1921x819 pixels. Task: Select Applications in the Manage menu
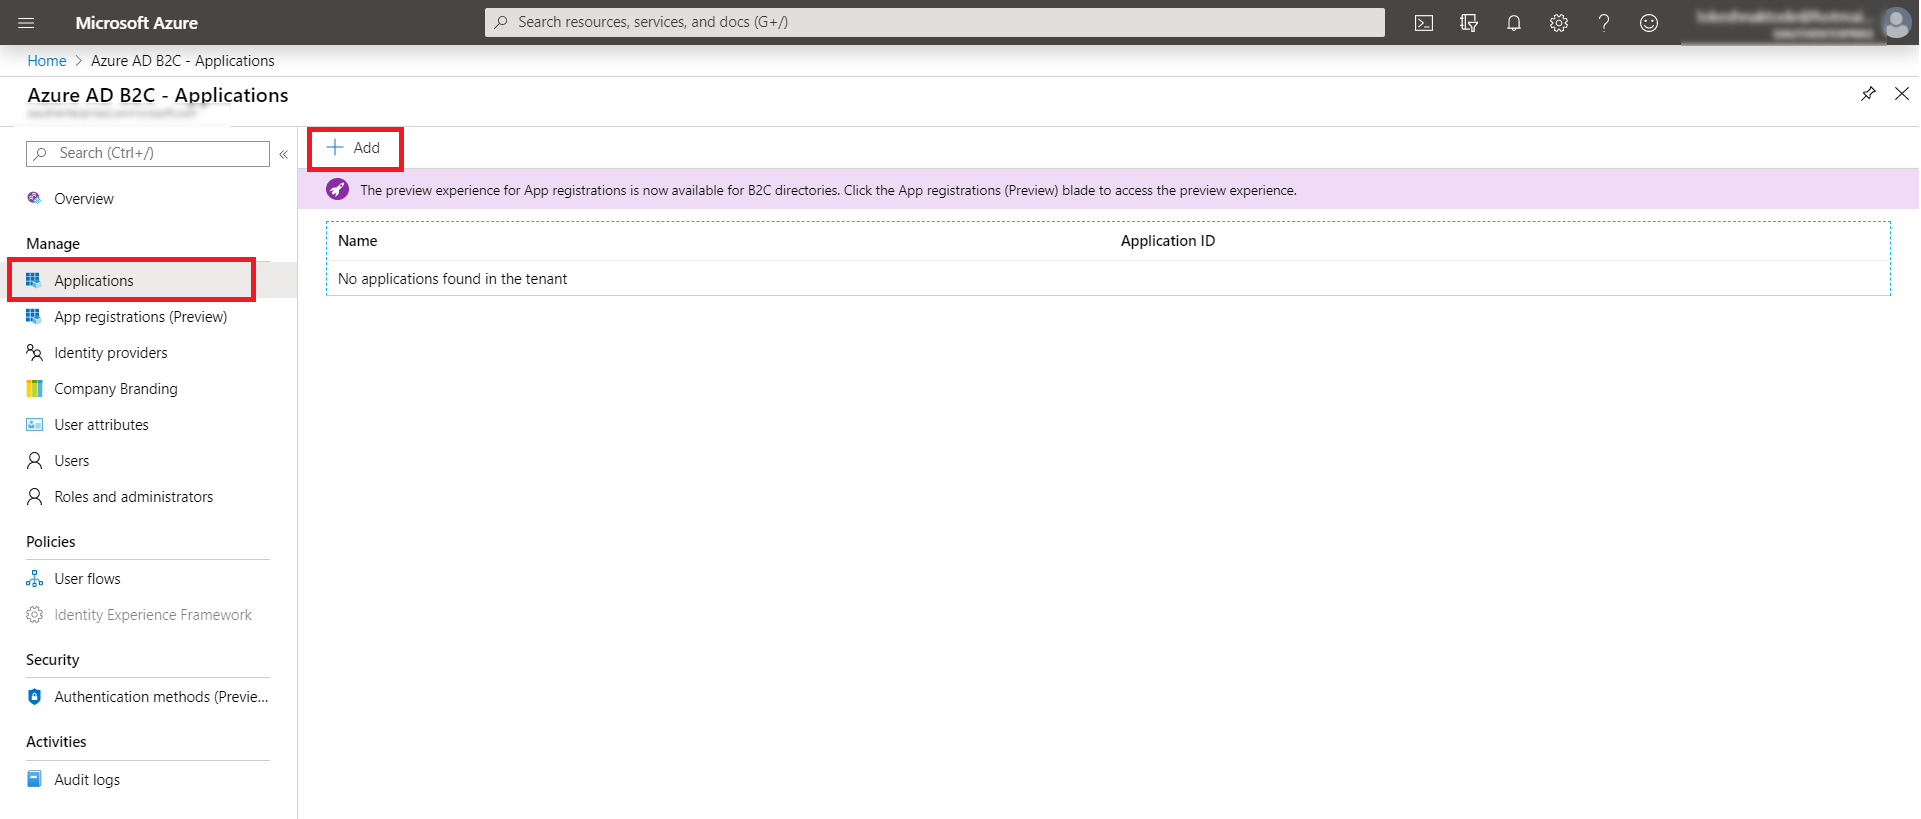coord(148,280)
